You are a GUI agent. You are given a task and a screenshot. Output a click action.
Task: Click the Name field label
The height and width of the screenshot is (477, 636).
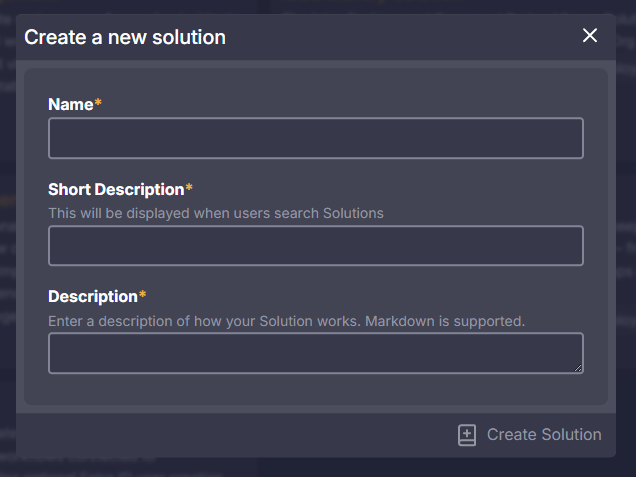coord(70,104)
